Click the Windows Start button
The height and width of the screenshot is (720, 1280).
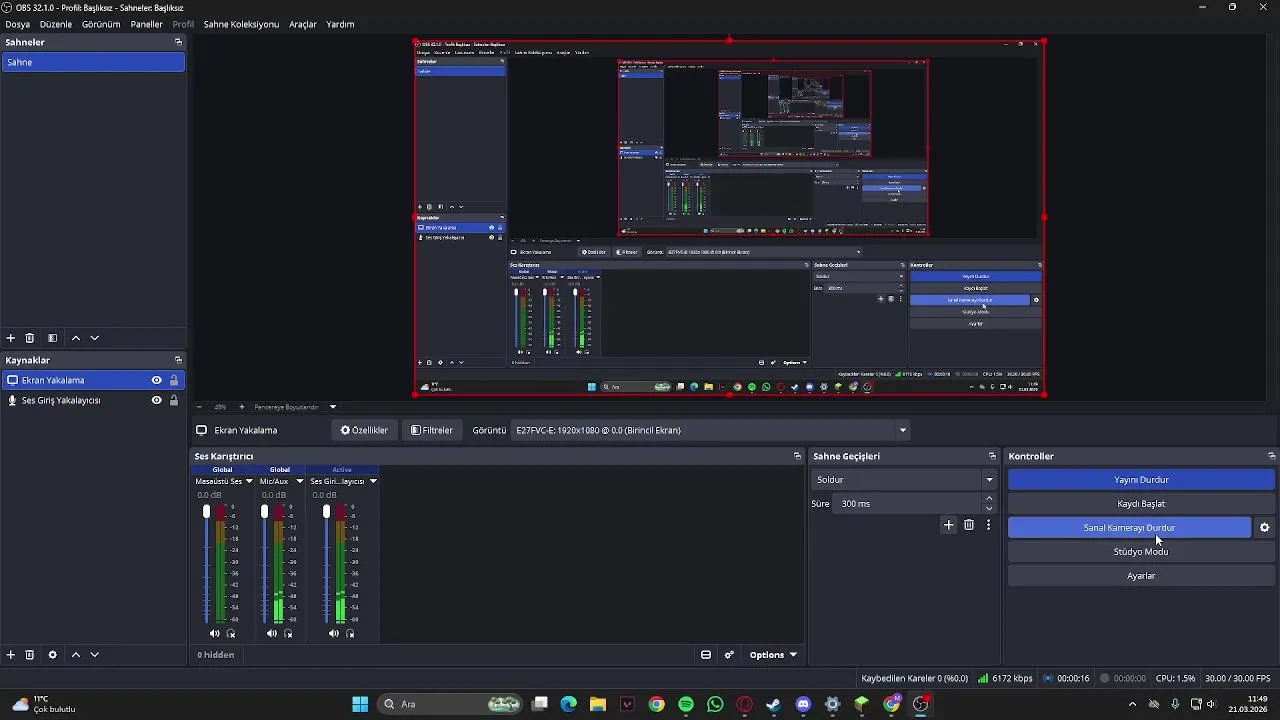[360, 704]
